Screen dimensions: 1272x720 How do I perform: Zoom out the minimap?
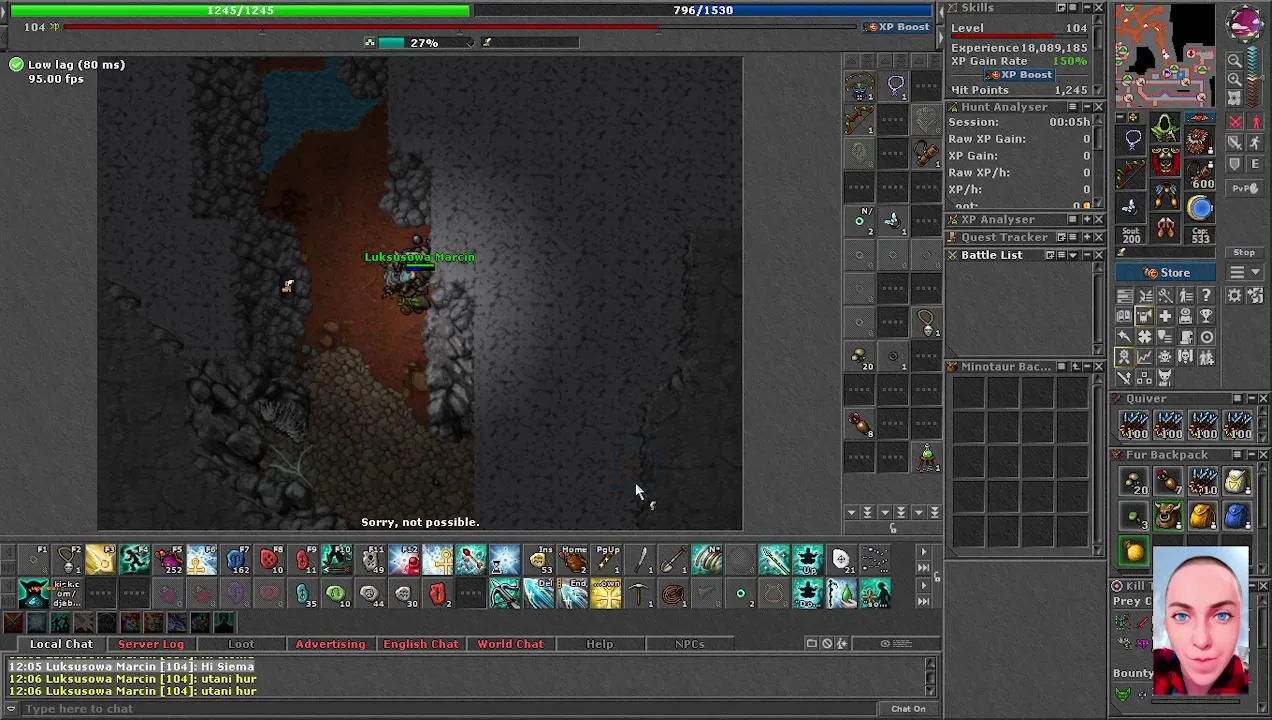[1235, 61]
